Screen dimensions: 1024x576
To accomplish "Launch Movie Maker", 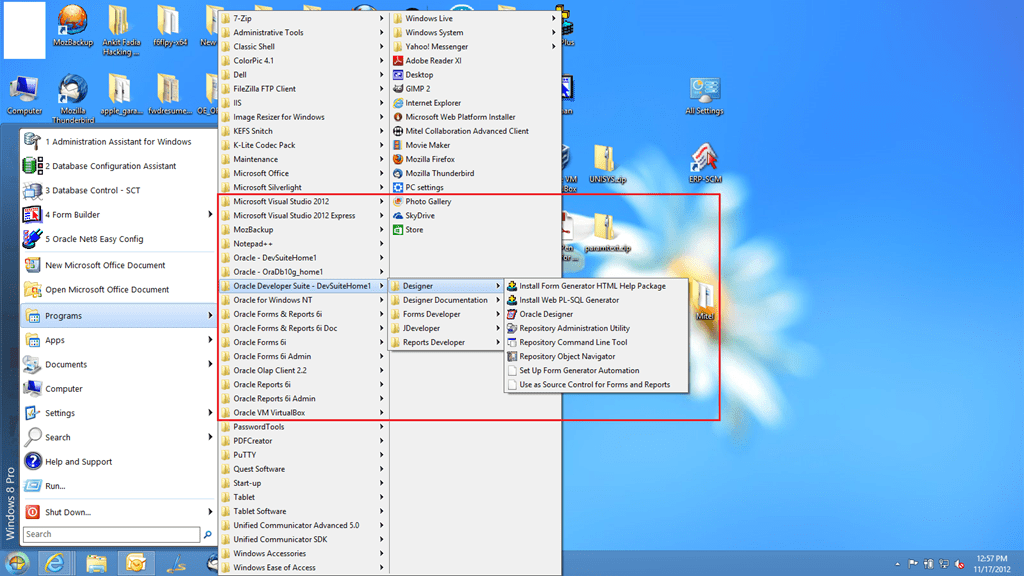I will (x=475, y=145).
